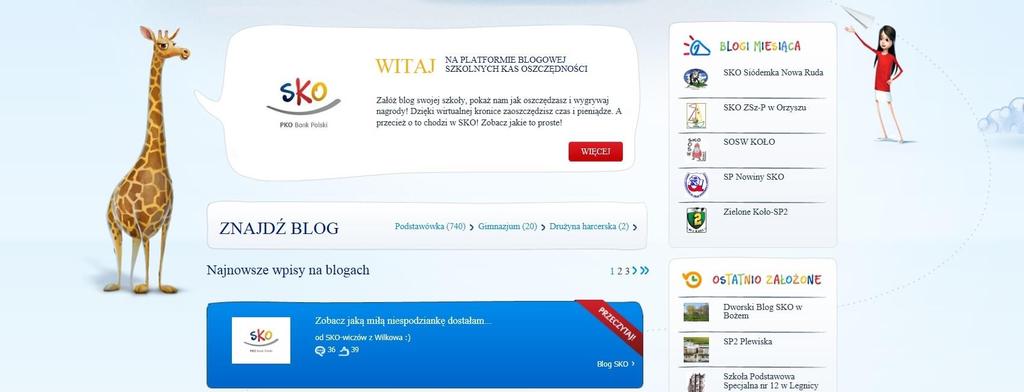
Task: Go to page 2 of newest posts
Action: (620, 270)
